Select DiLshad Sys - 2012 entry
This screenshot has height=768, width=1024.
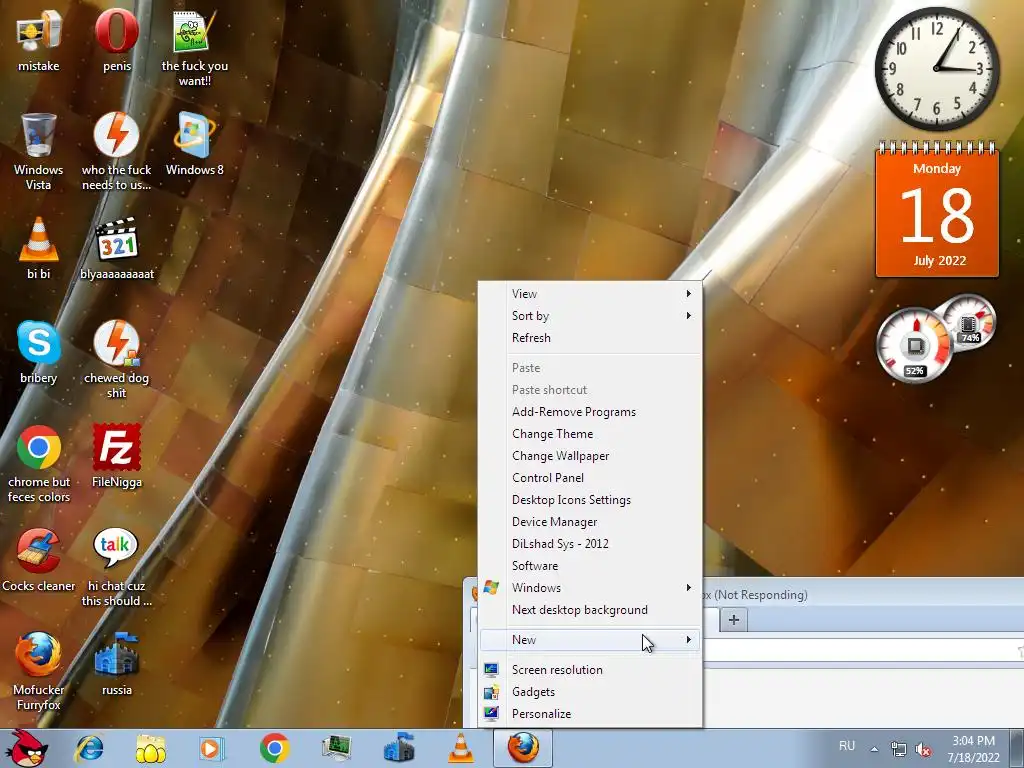point(590,544)
